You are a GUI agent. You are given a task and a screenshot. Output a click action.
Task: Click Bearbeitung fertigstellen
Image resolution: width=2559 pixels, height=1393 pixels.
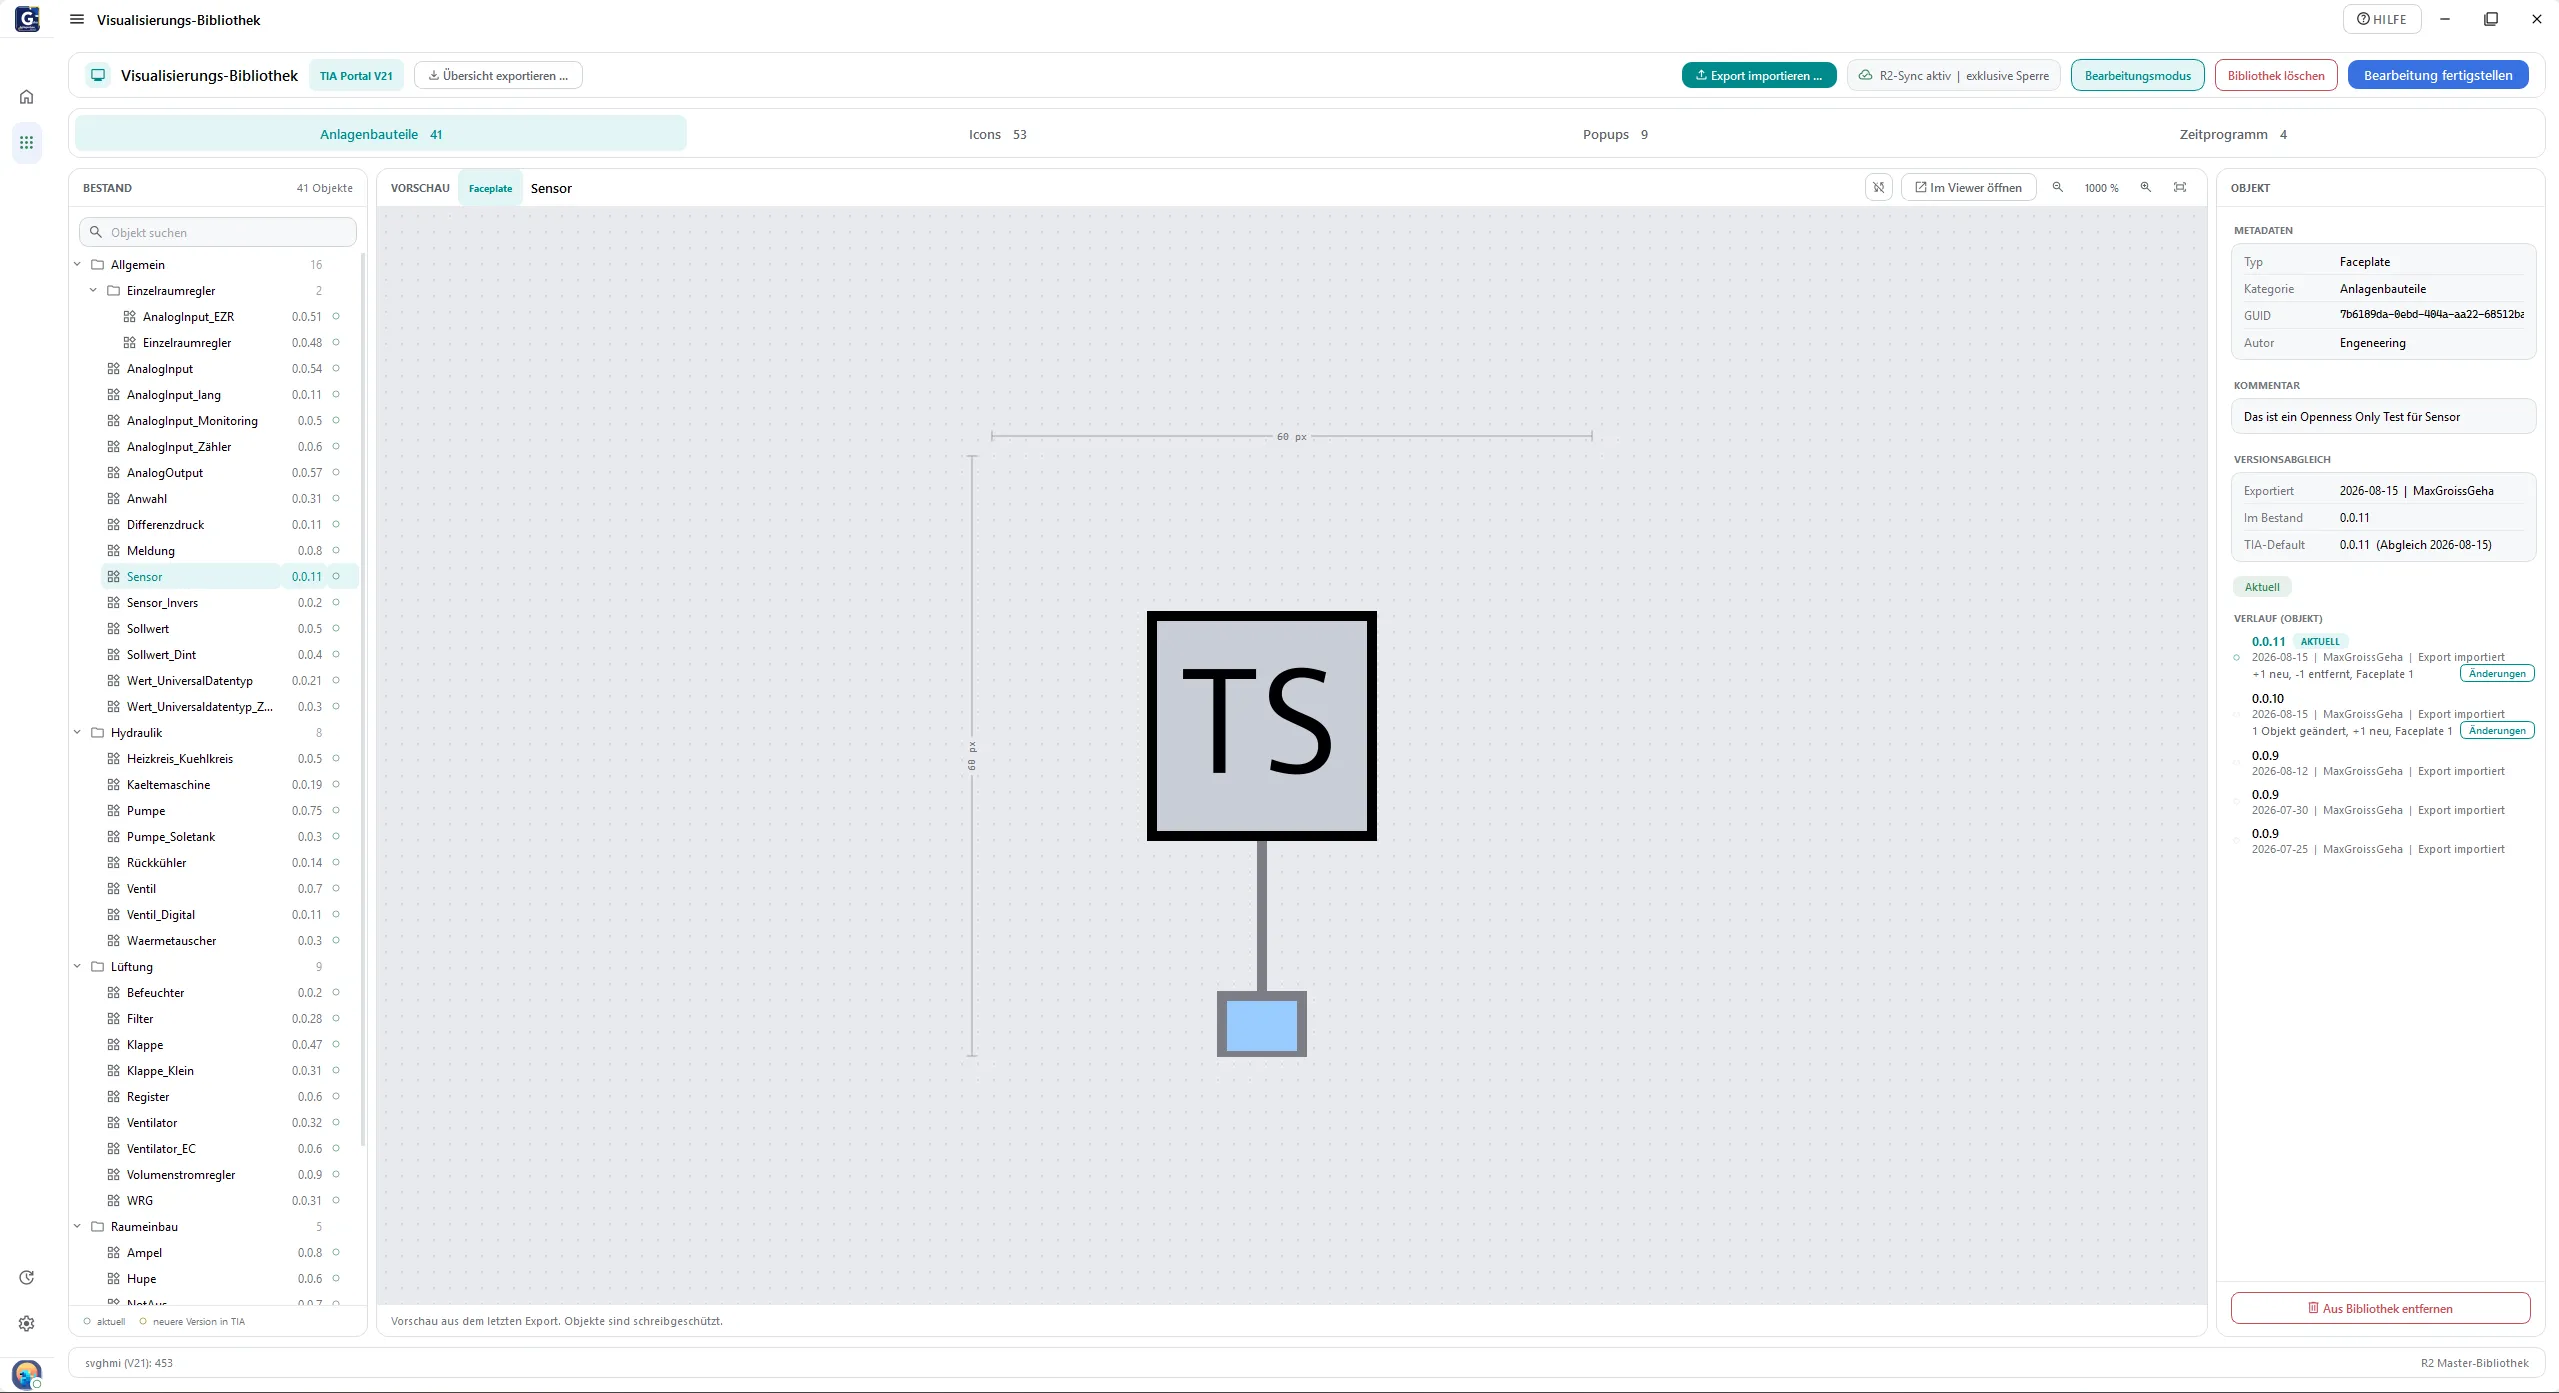point(2437,75)
